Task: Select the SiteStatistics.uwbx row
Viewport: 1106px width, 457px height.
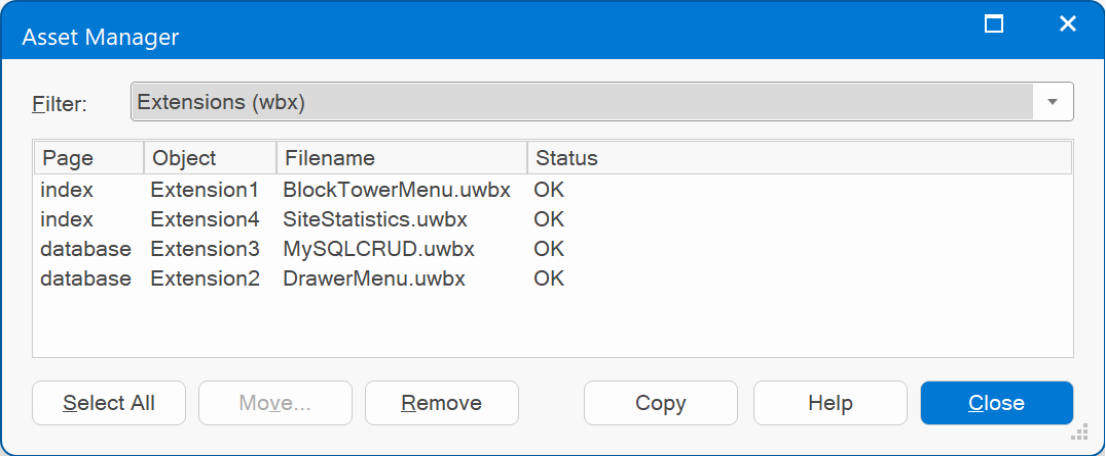Action: tap(553, 219)
